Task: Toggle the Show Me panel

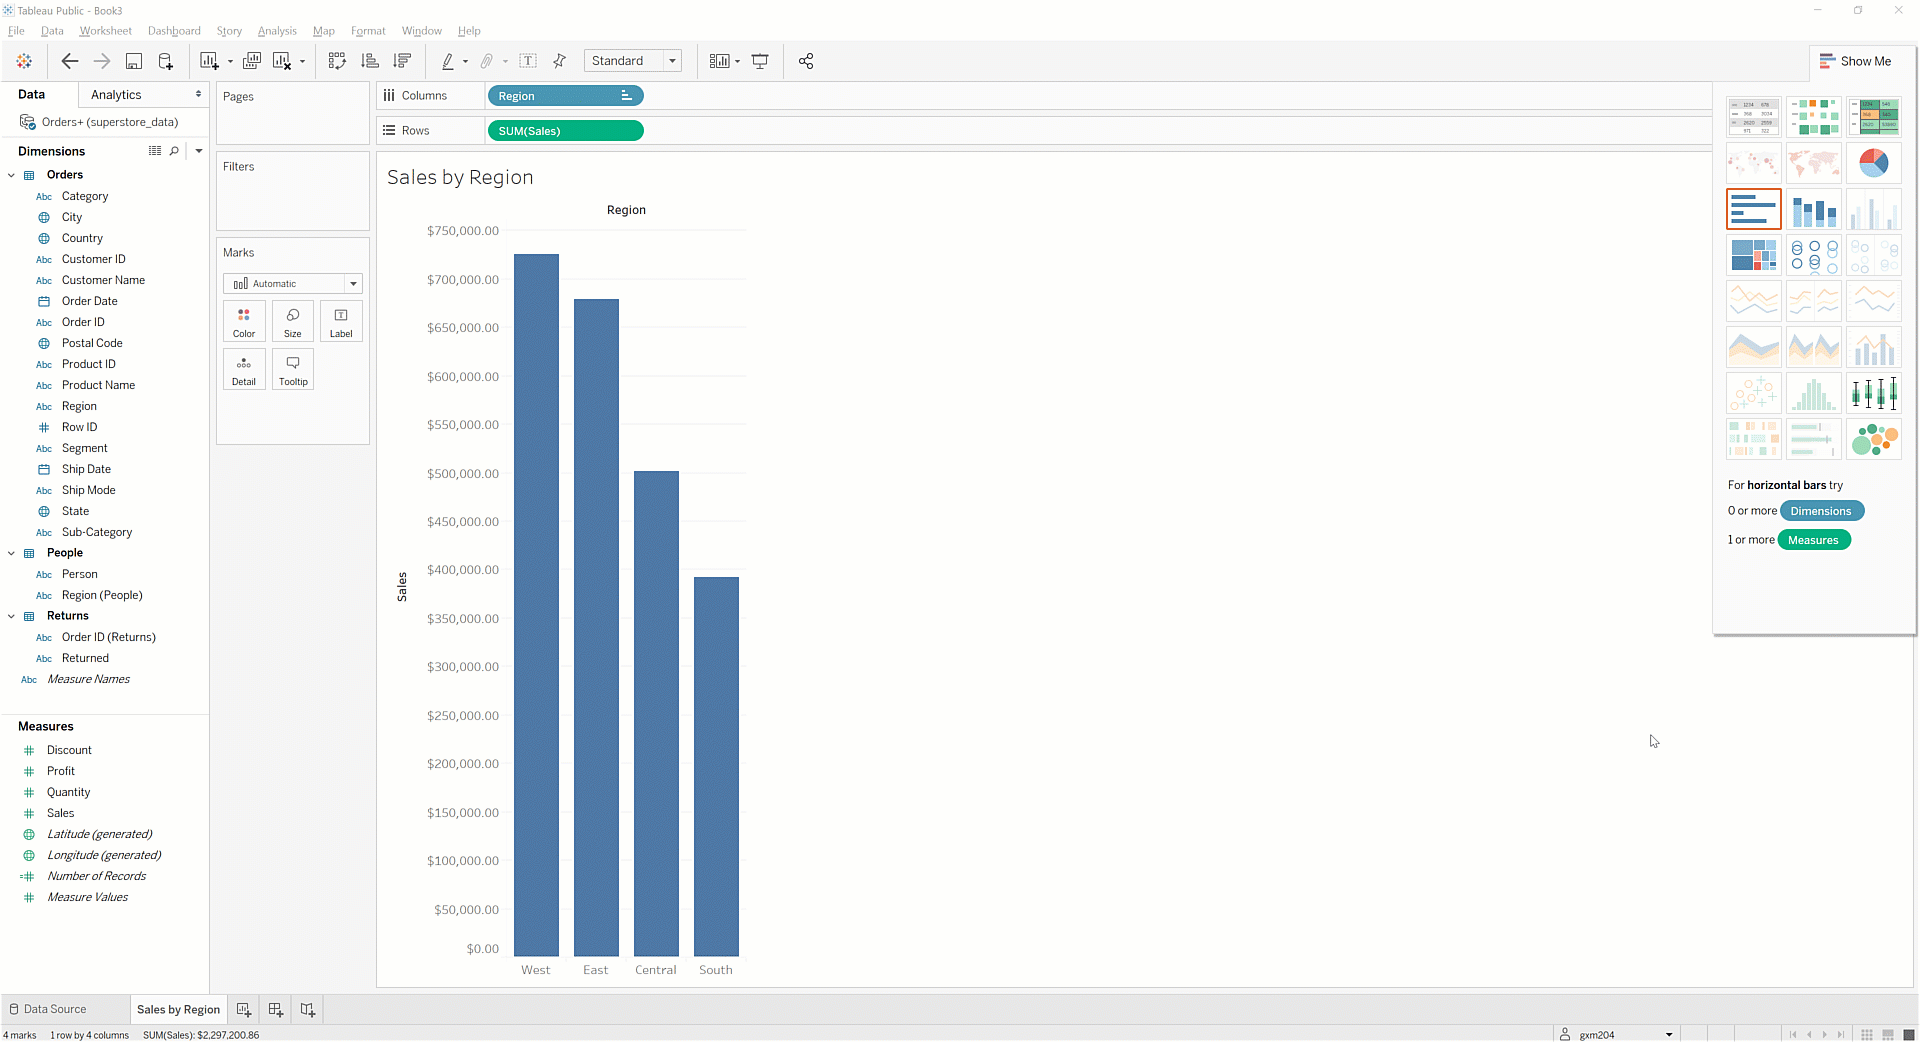Action: [x=1855, y=61]
